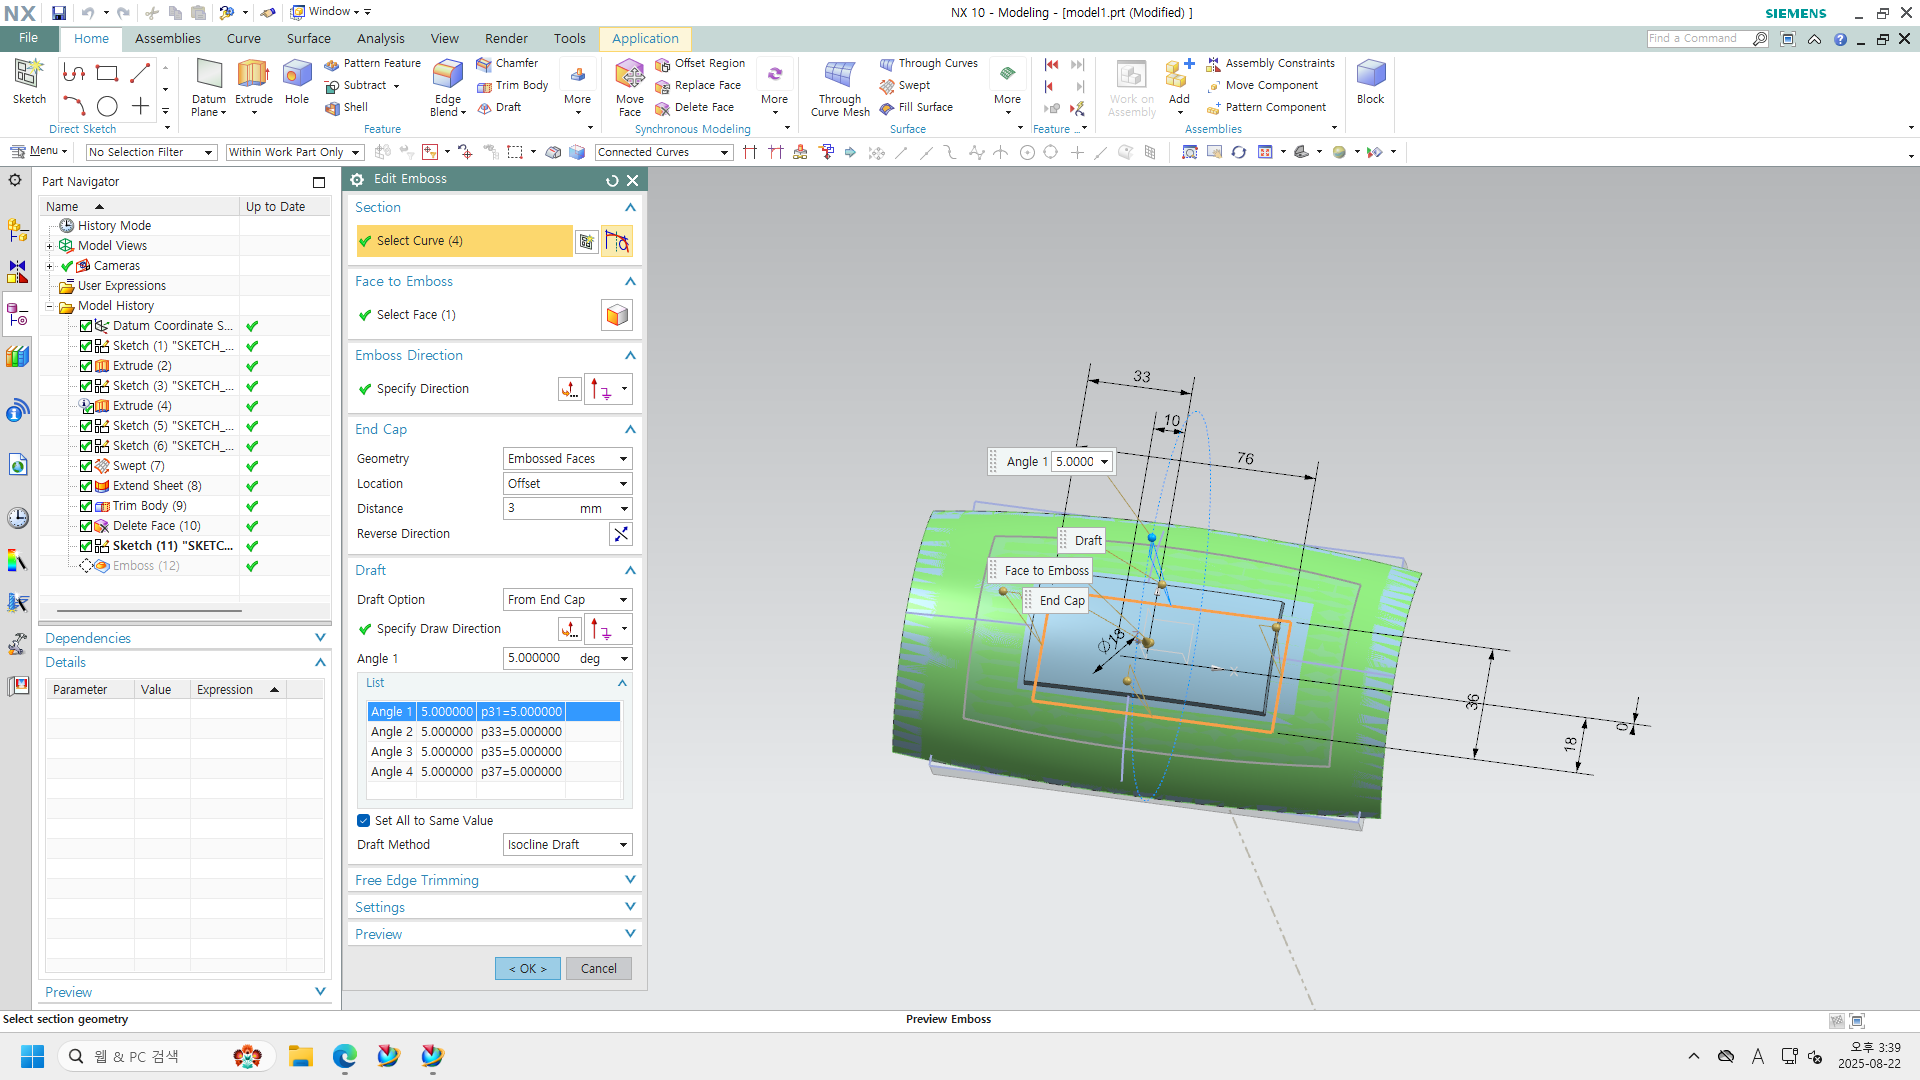Image resolution: width=1920 pixels, height=1080 pixels.
Task: Click the Cancel button
Action: (x=598, y=969)
